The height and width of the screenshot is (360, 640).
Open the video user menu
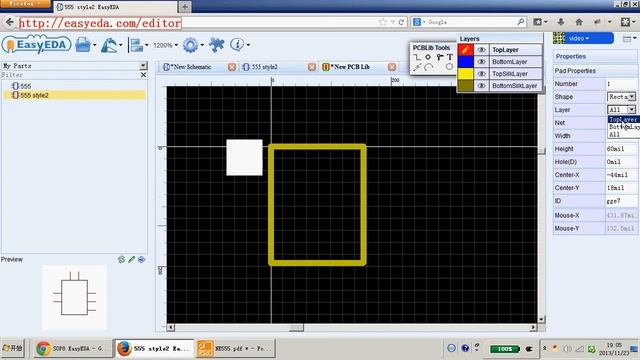click(x=589, y=38)
